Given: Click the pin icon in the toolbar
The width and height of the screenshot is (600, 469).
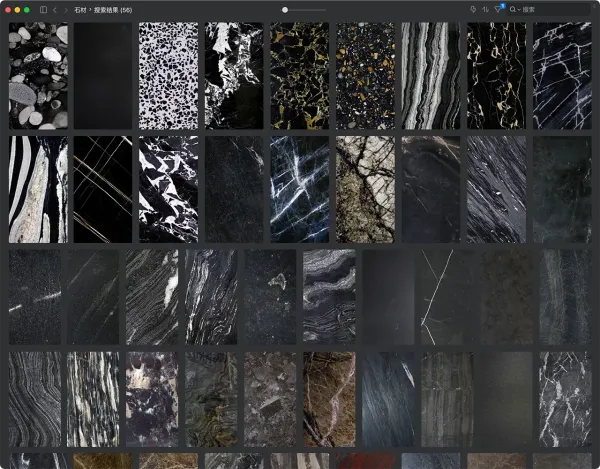Looking at the screenshot, I should click(x=473, y=9).
